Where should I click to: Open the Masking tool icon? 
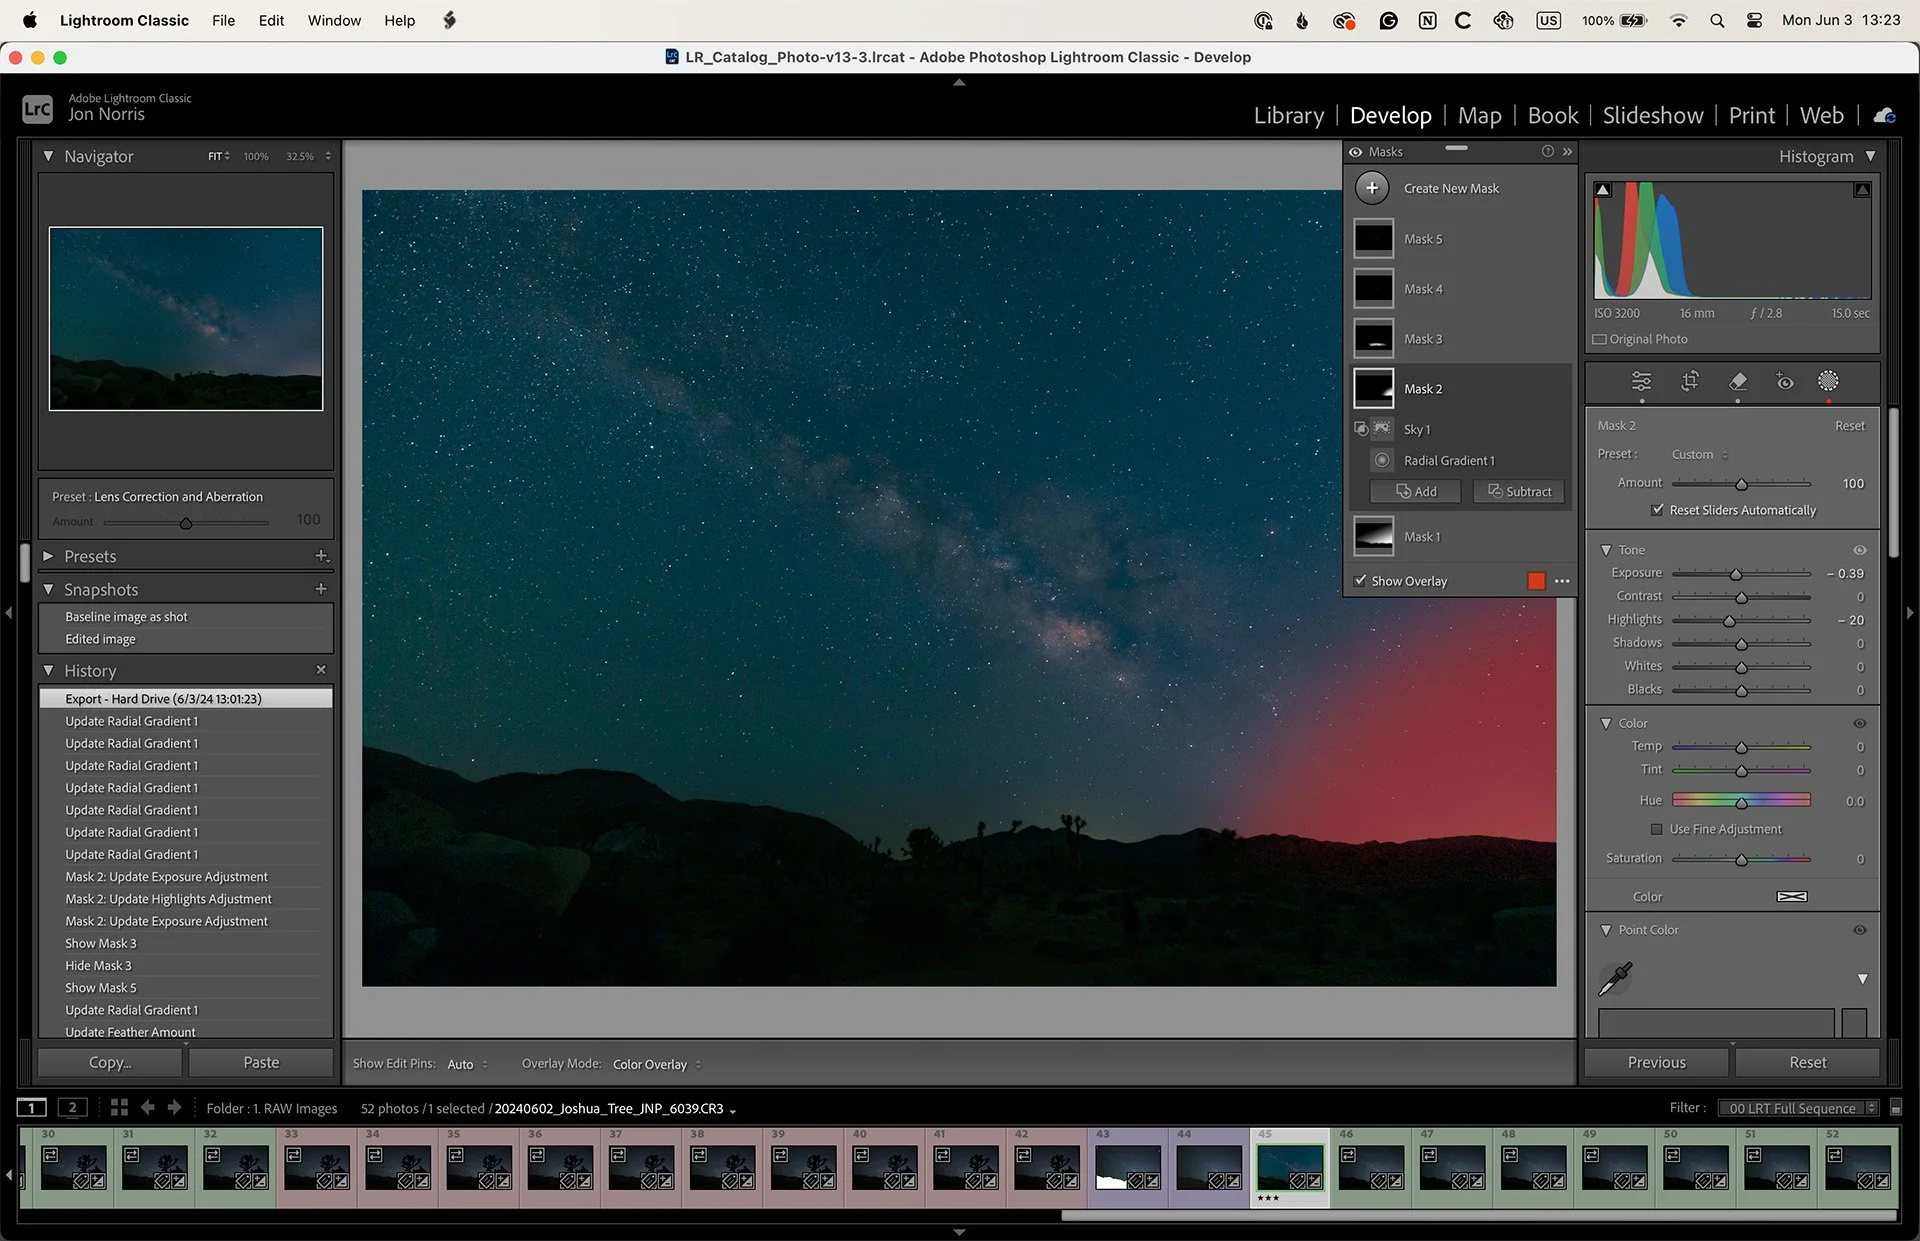tap(1828, 381)
